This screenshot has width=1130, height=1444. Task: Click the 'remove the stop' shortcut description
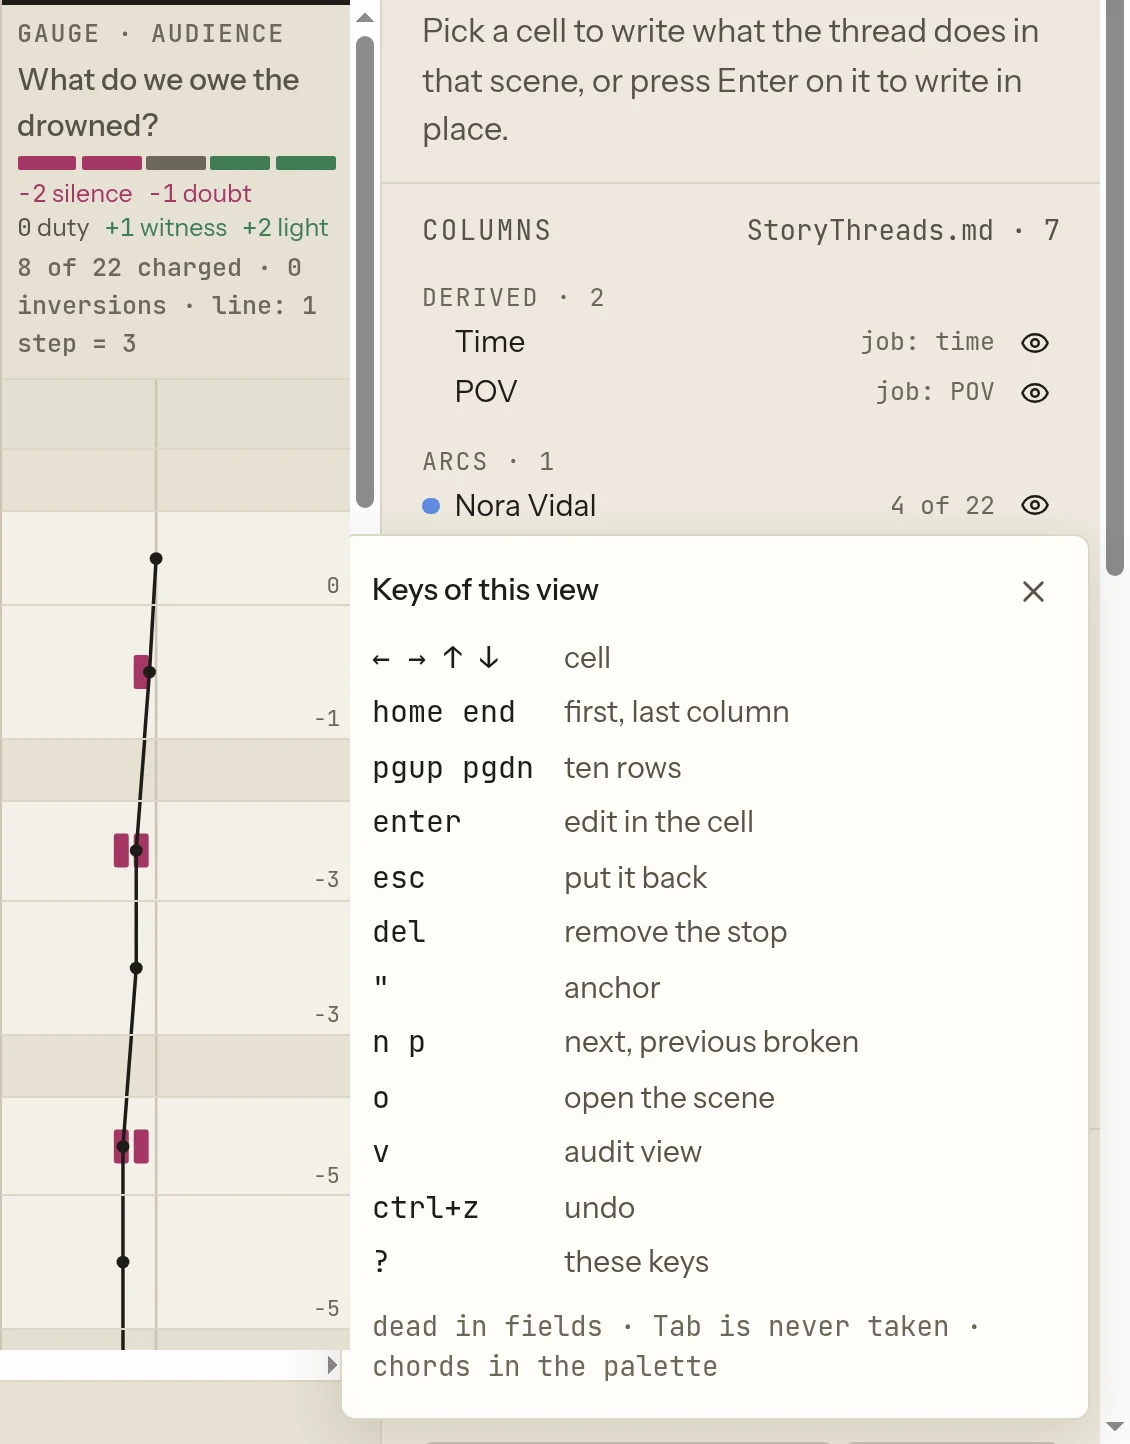click(x=675, y=932)
